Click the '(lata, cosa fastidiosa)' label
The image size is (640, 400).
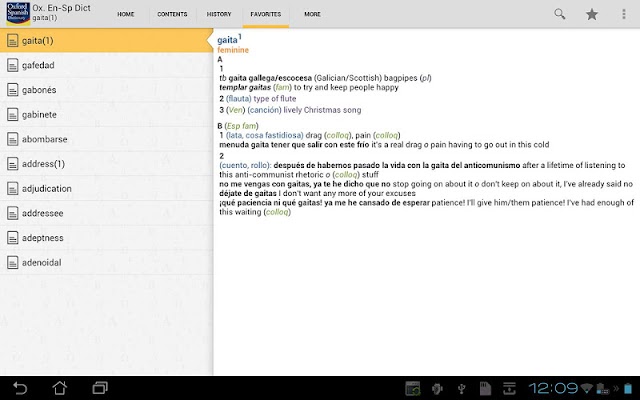point(264,135)
